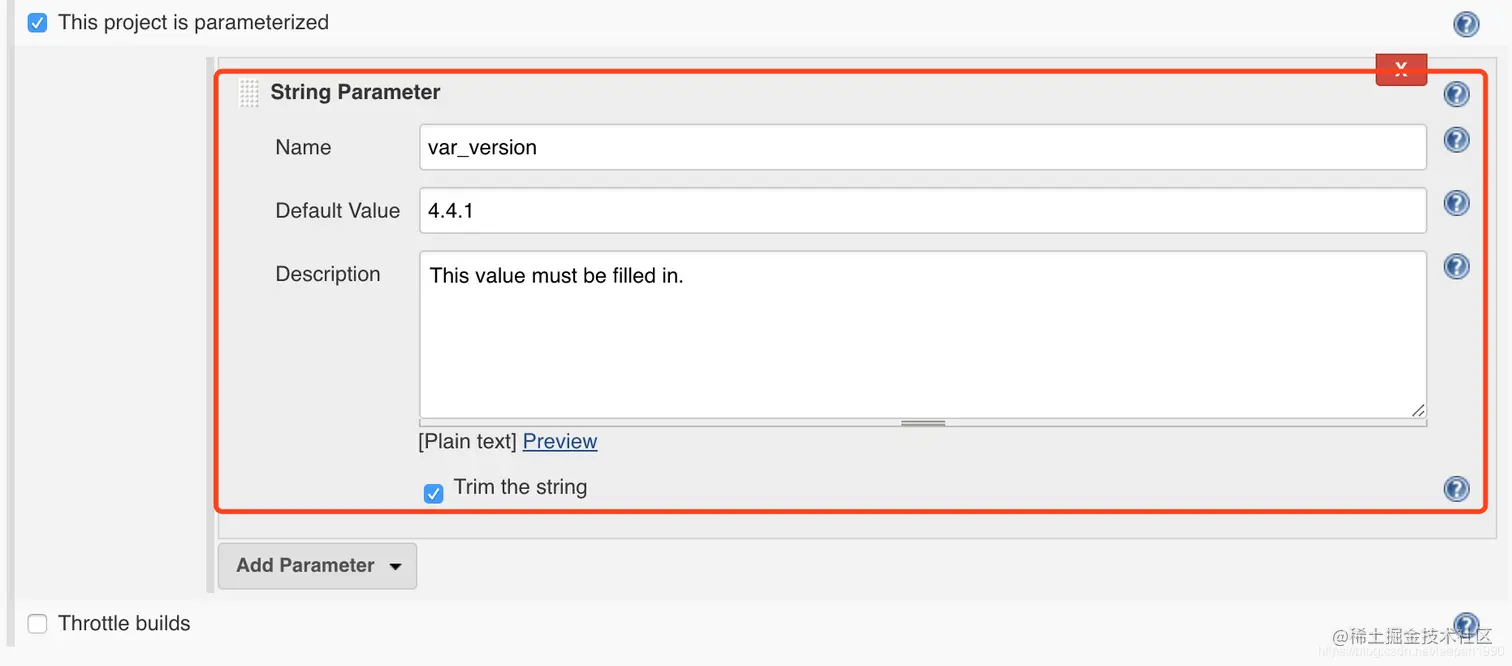Click the Default Value field showing 4.4.1
The height and width of the screenshot is (666, 1512).
(x=922, y=210)
